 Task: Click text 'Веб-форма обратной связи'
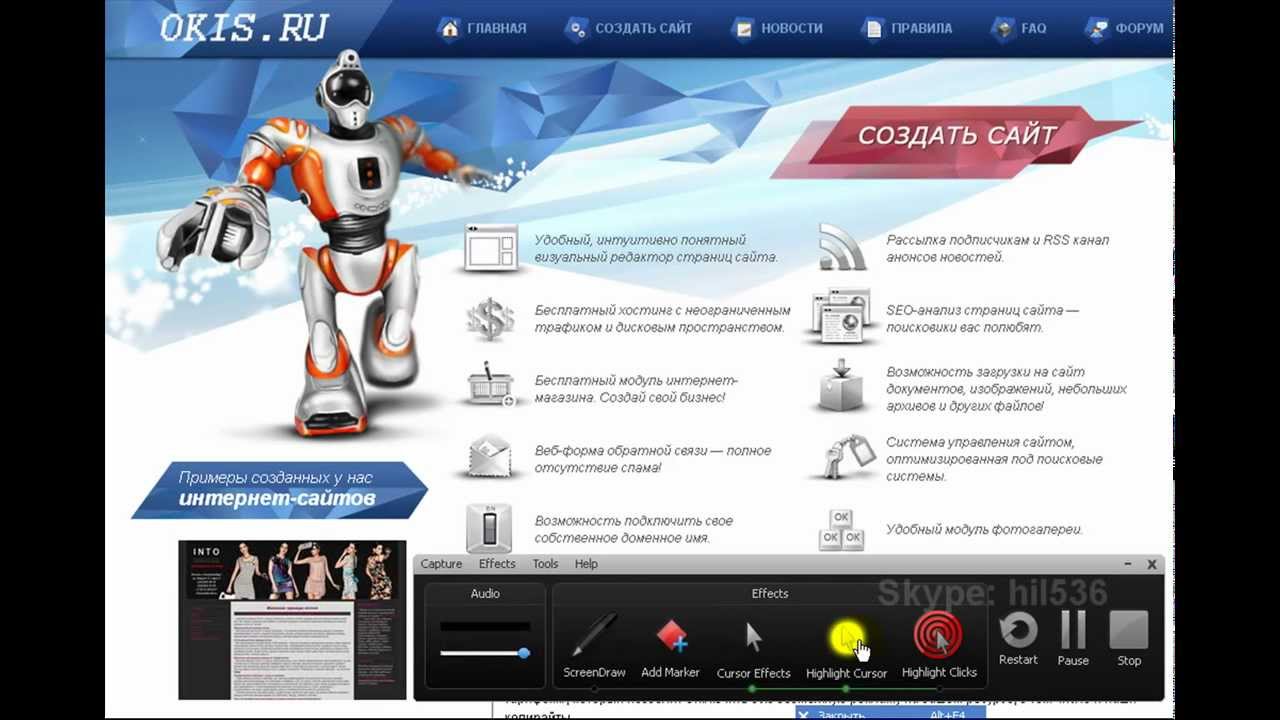pyautogui.click(x=619, y=451)
